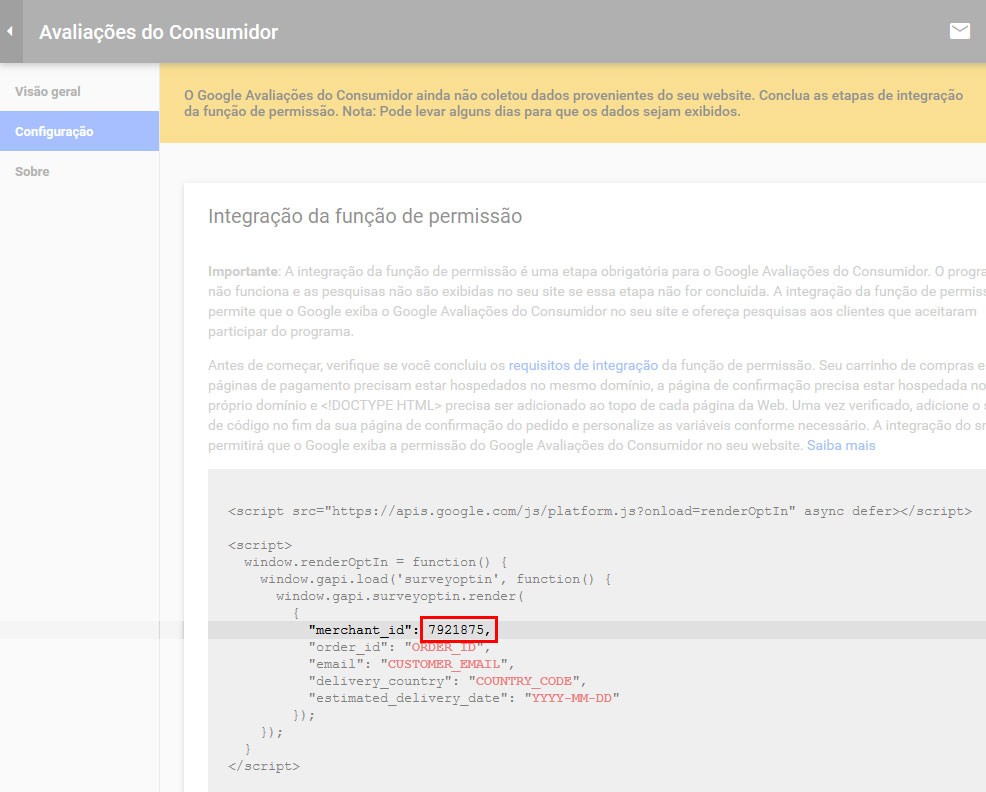Click the "estimated_delivery_date" key in code
The width and height of the screenshot is (986, 792).
[408, 698]
